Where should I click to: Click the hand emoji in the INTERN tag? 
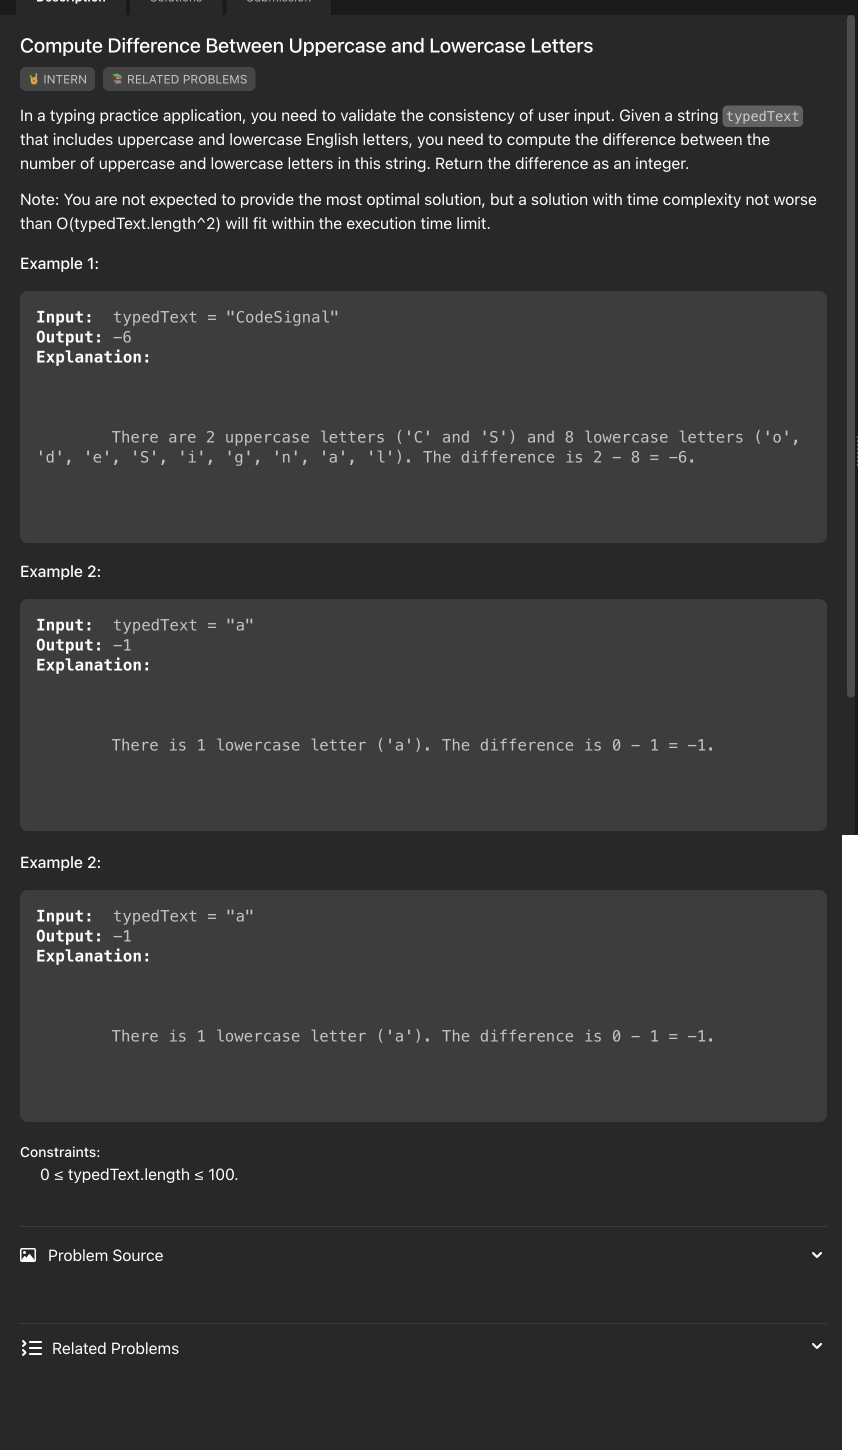[x=35, y=79]
